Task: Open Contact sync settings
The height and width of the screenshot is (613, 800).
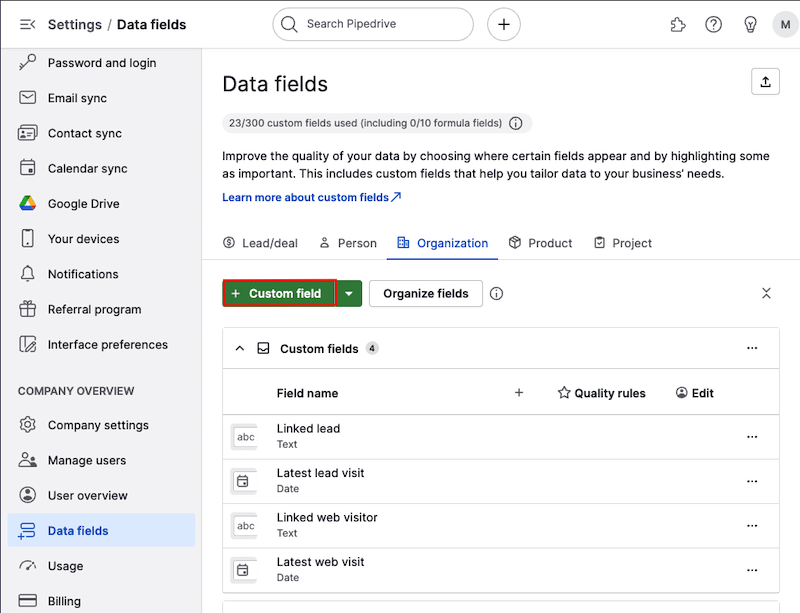Action: (x=102, y=133)
